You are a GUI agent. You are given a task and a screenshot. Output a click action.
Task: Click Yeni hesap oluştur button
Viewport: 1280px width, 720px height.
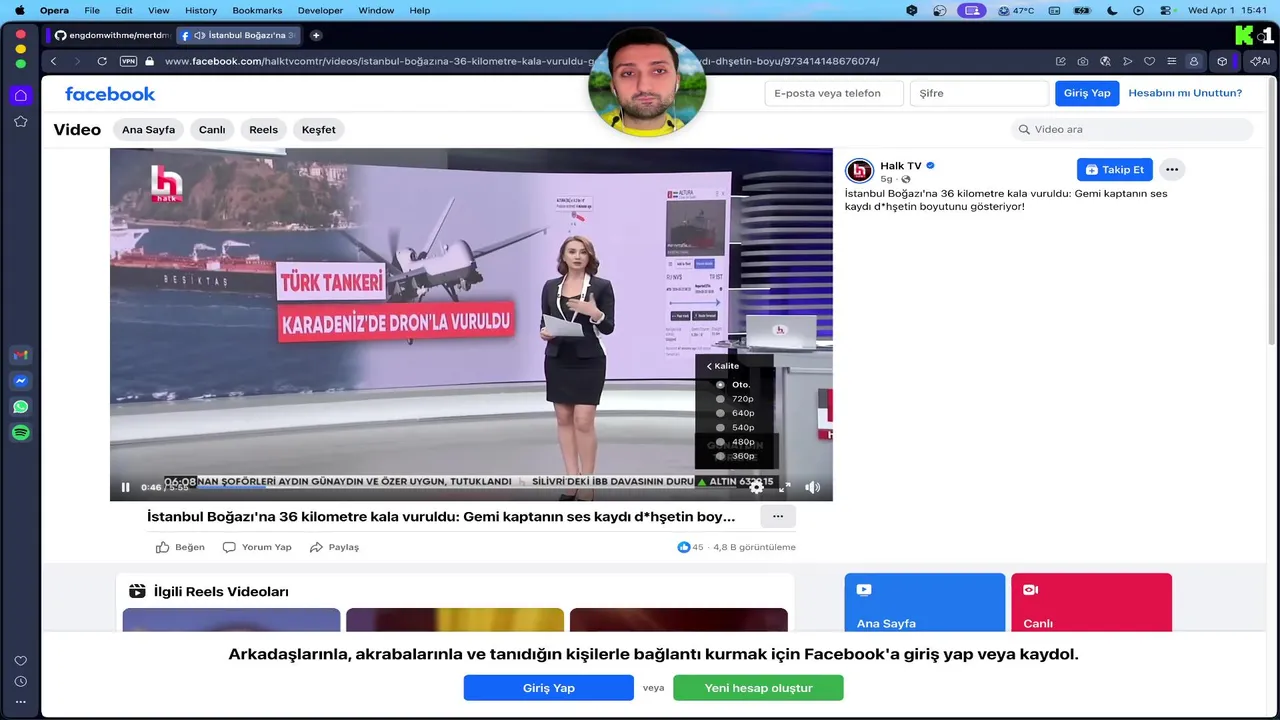click(x=758, y=688)
